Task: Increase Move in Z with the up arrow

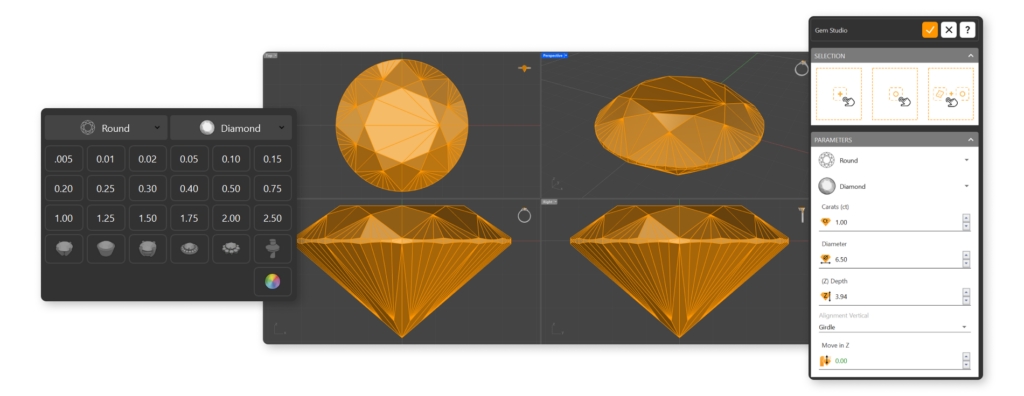Action: (966, 356)
